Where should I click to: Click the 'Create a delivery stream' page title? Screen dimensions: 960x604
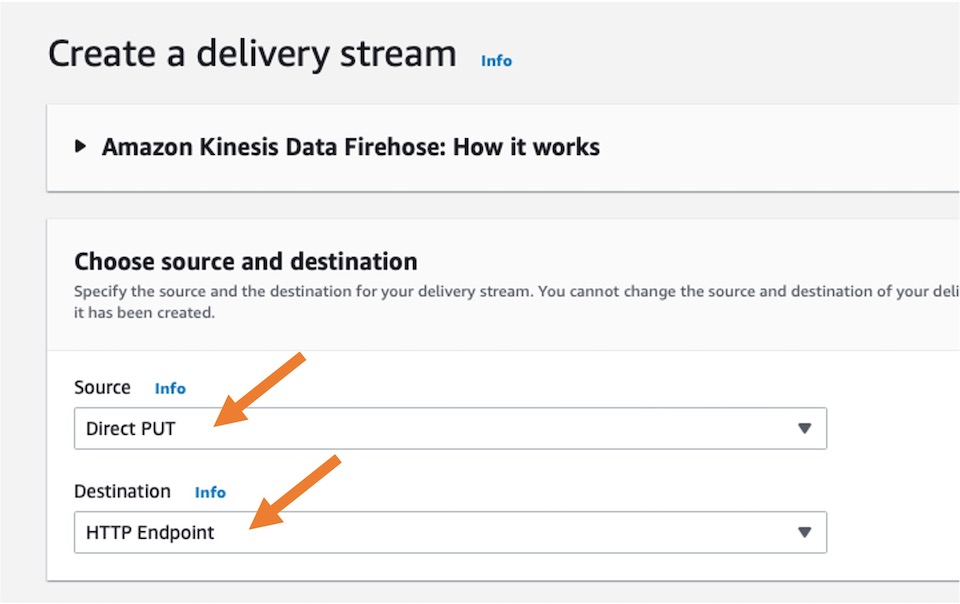(252, 54)
